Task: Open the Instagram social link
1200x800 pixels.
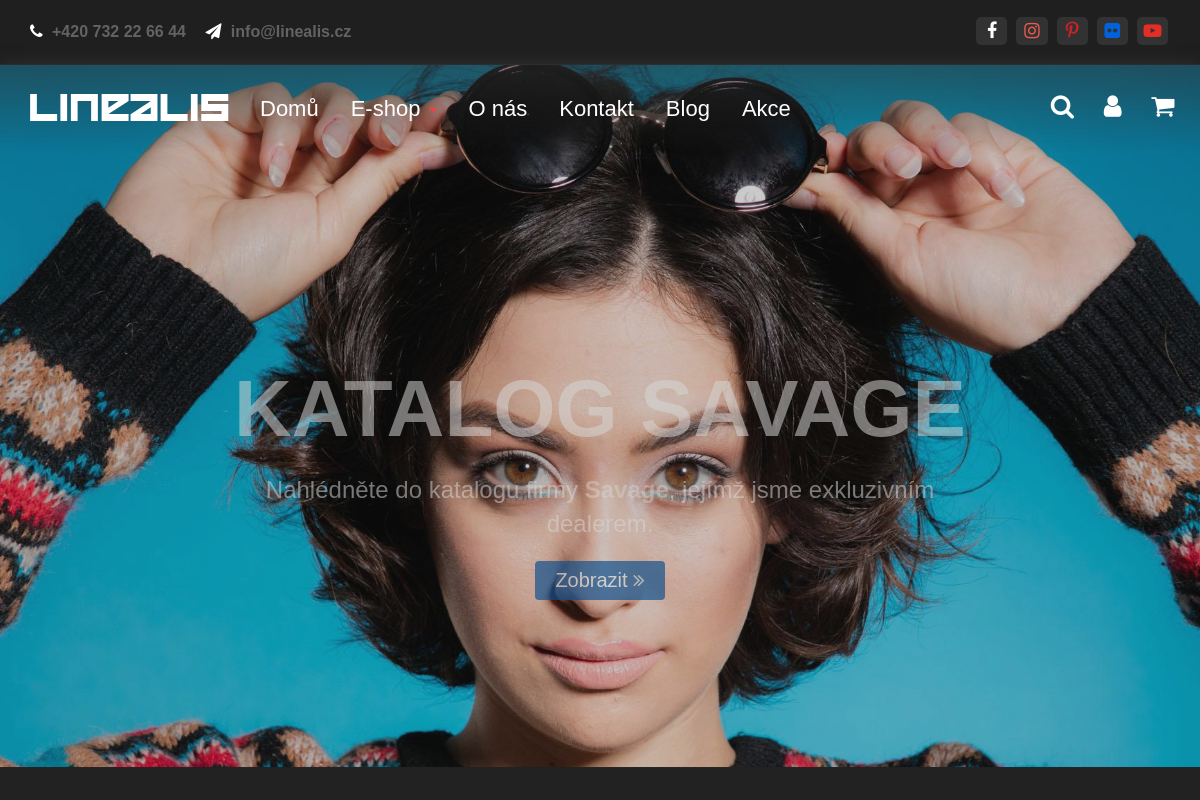Action: click(1032, 31)
